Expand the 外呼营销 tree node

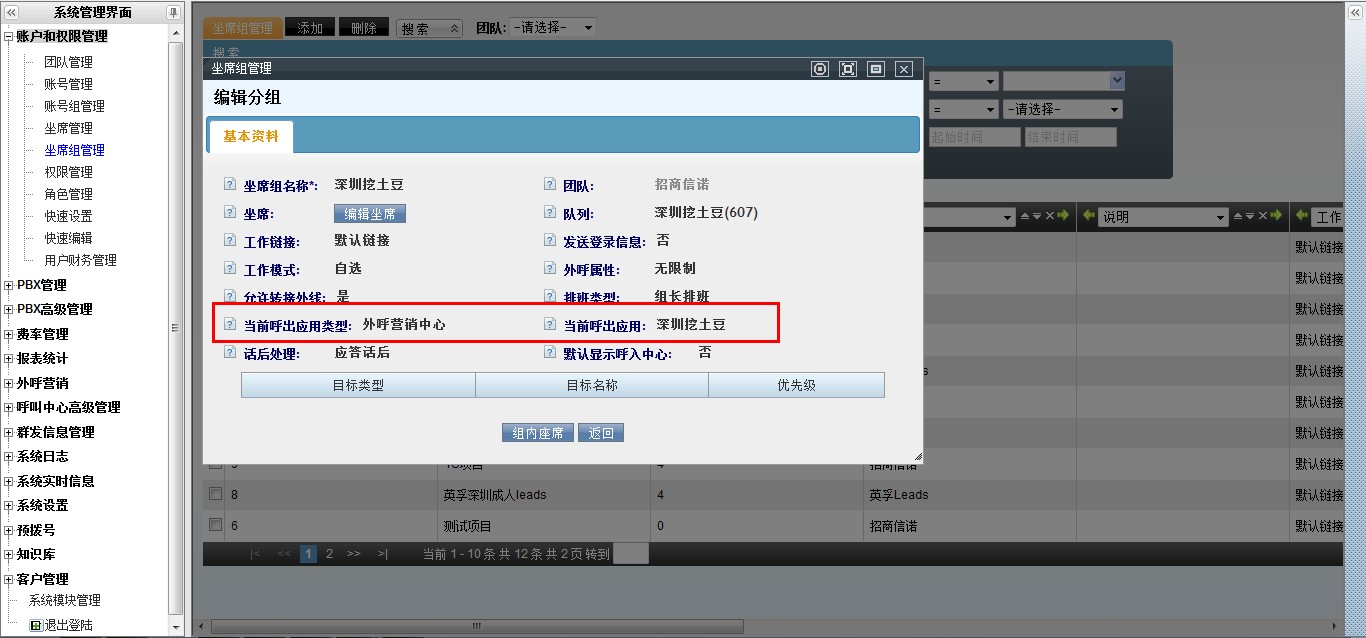tap(9, 383)
